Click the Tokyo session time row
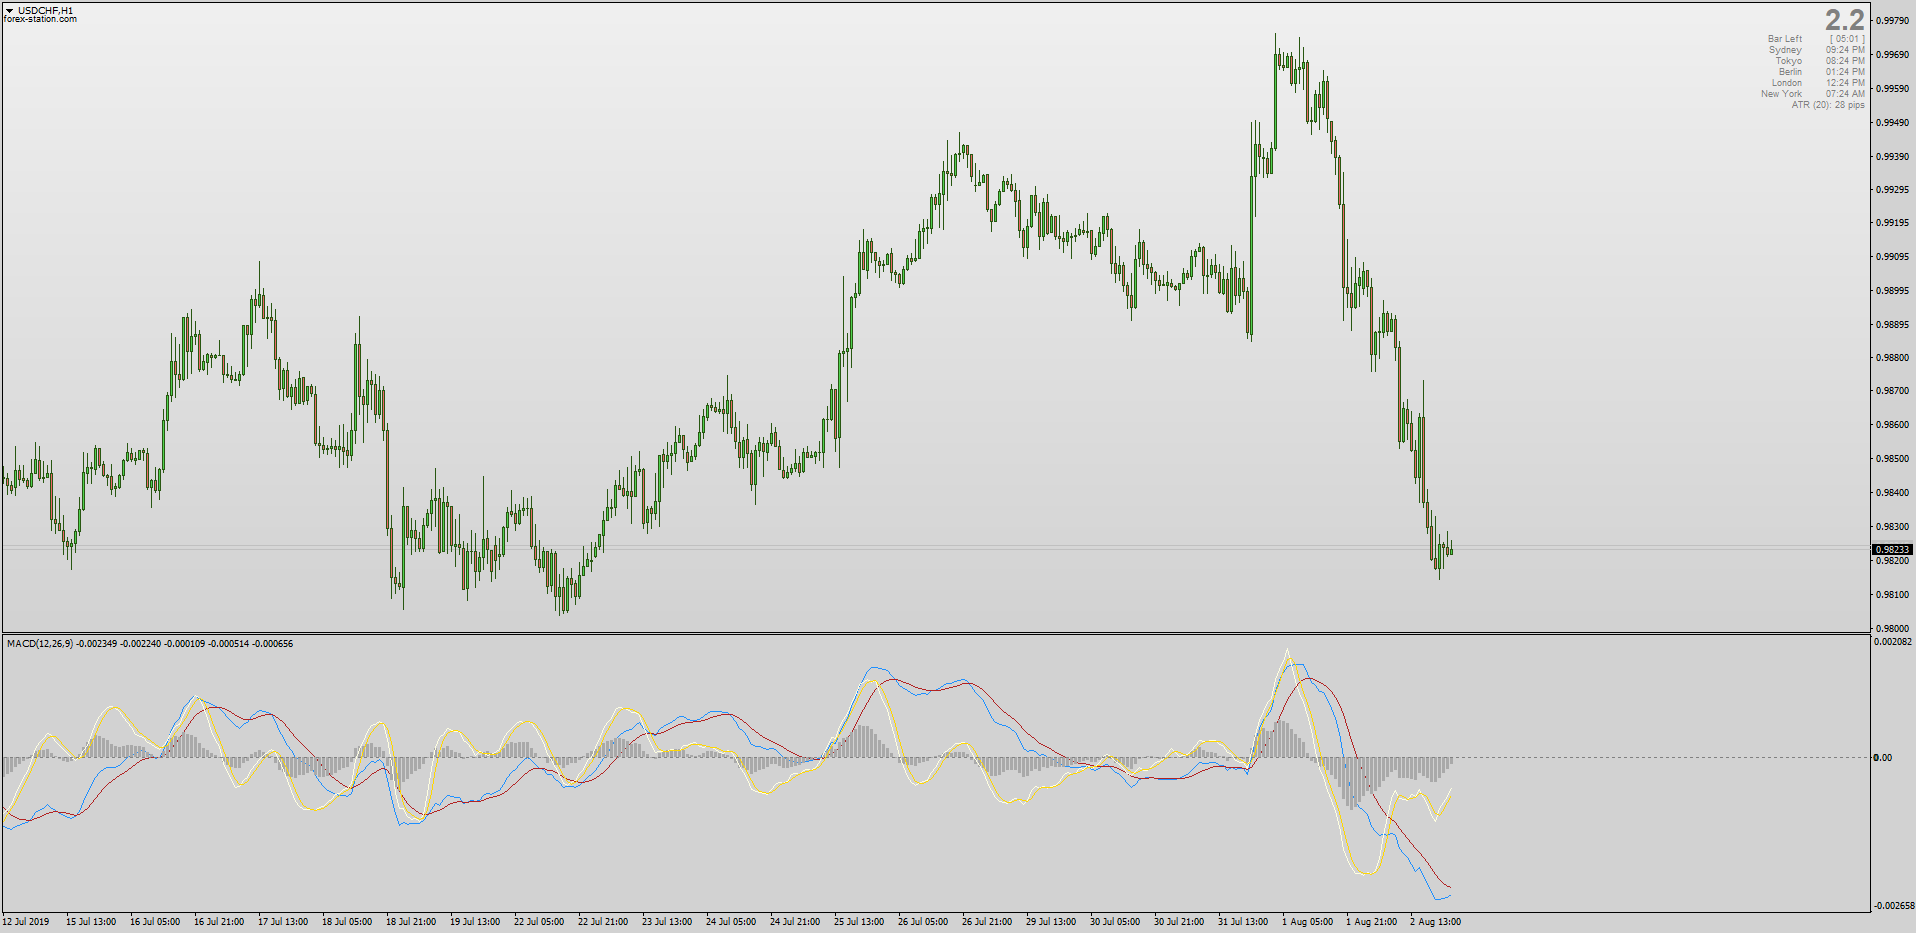This screenshot has height=933, width=1916. [x=1820, y=61]
